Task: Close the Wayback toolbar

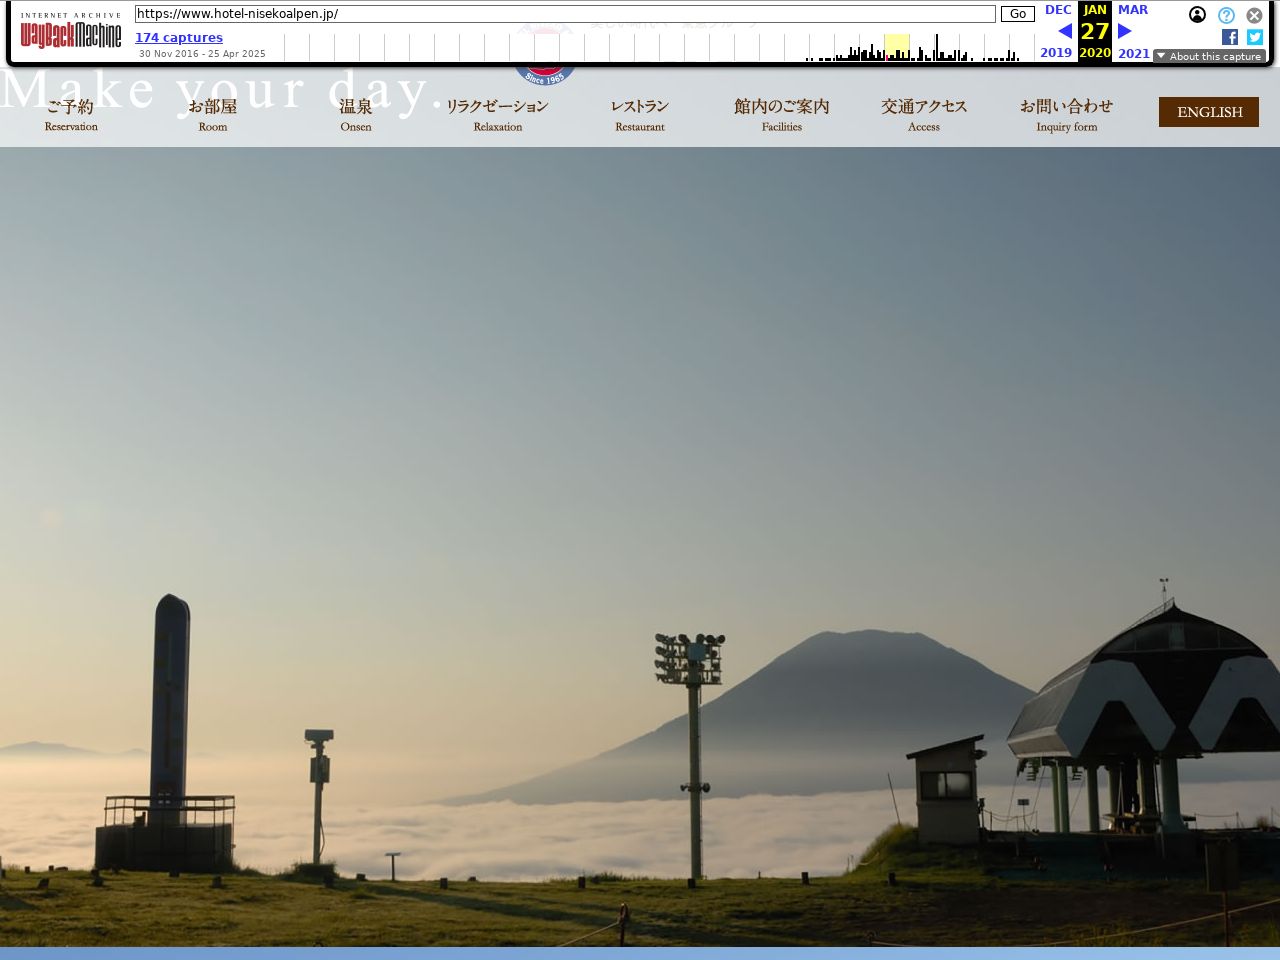Action: 1254,15
